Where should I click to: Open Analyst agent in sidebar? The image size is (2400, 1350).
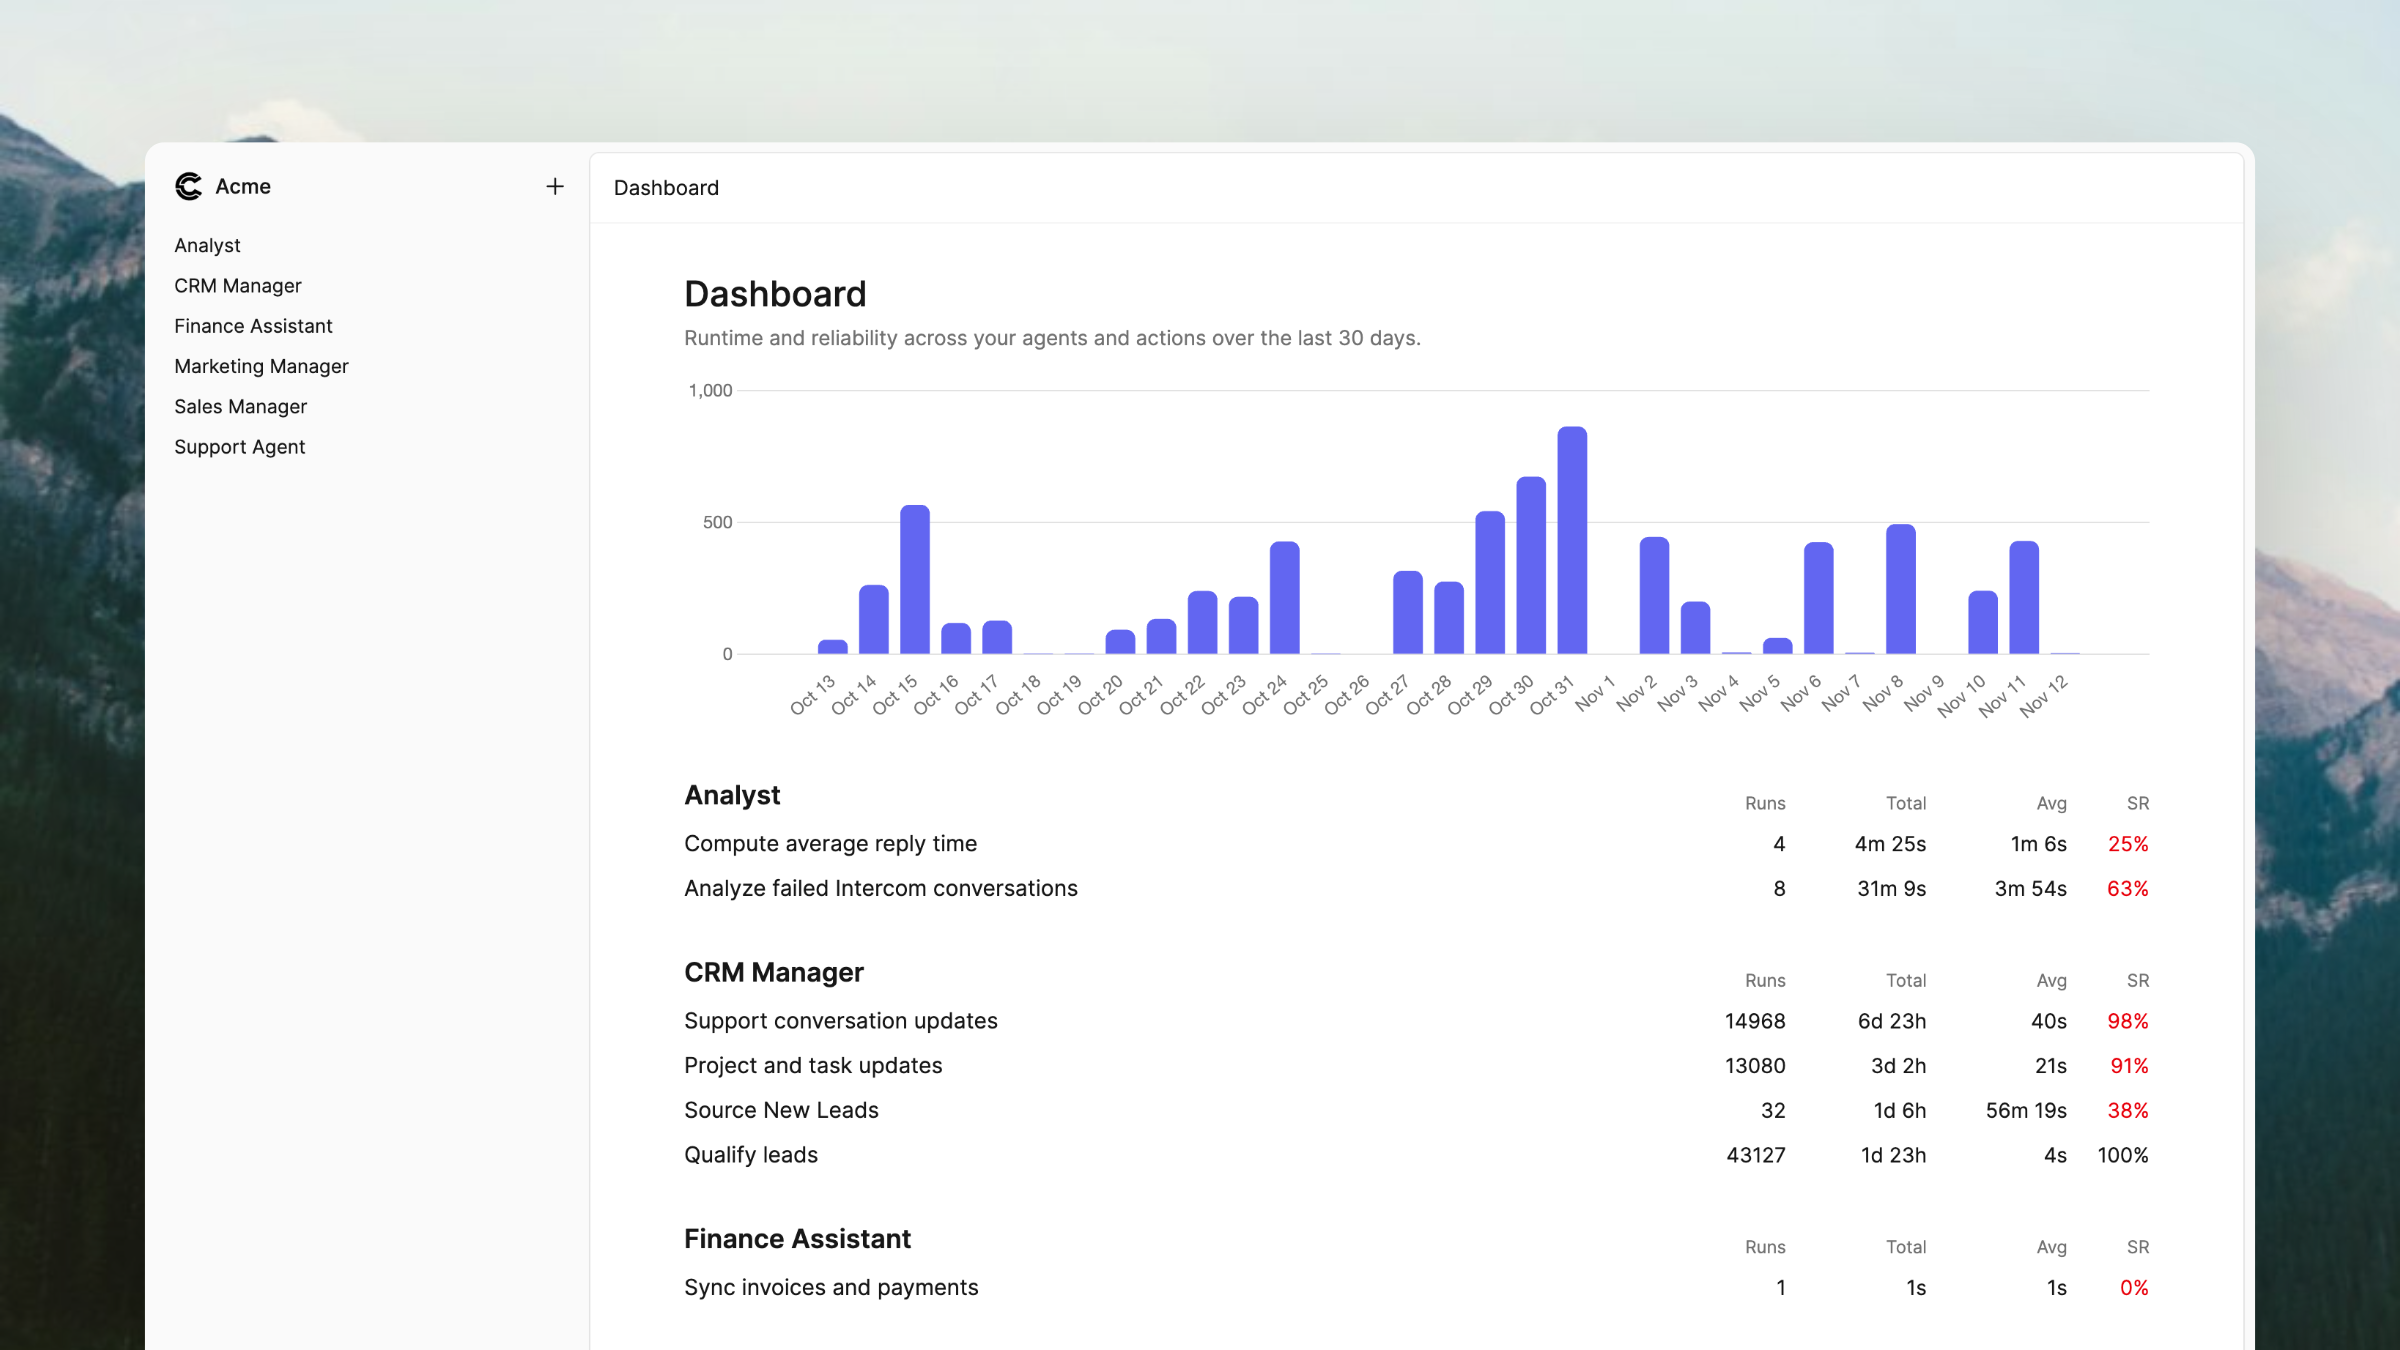coord(207,245)
